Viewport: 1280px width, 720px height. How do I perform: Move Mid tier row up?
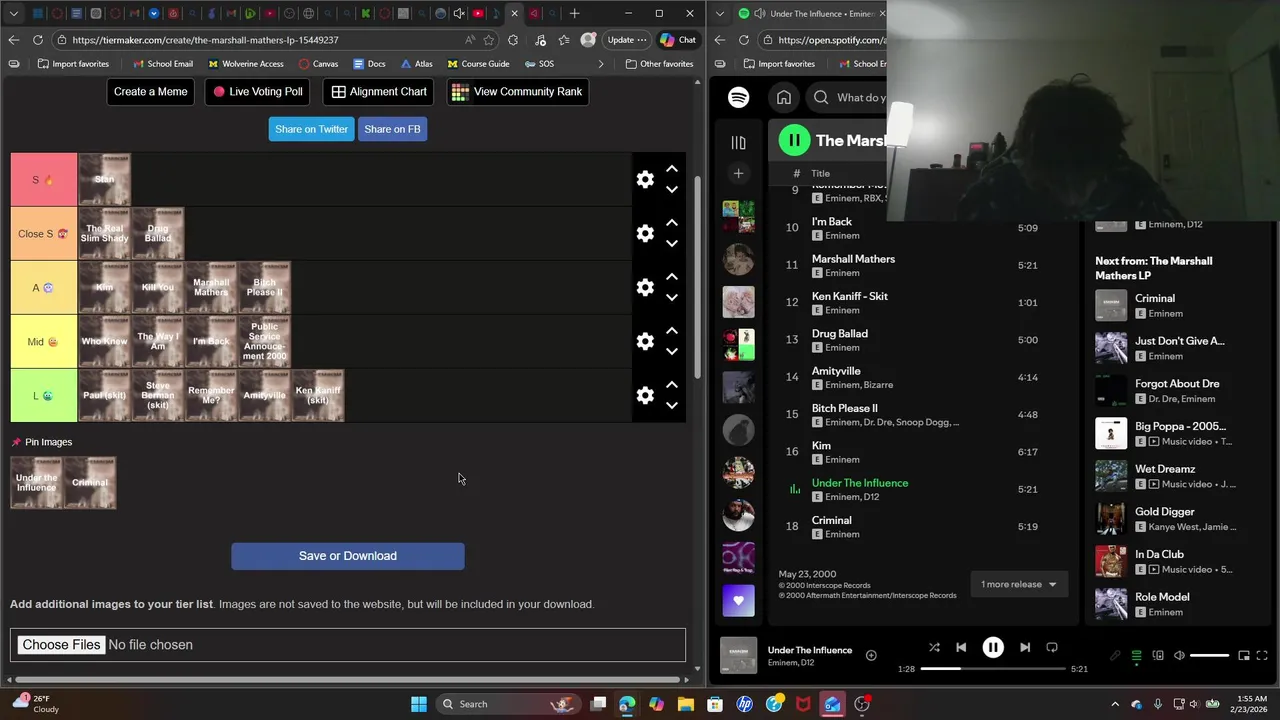pyautogui.click(x=672, y=330)
